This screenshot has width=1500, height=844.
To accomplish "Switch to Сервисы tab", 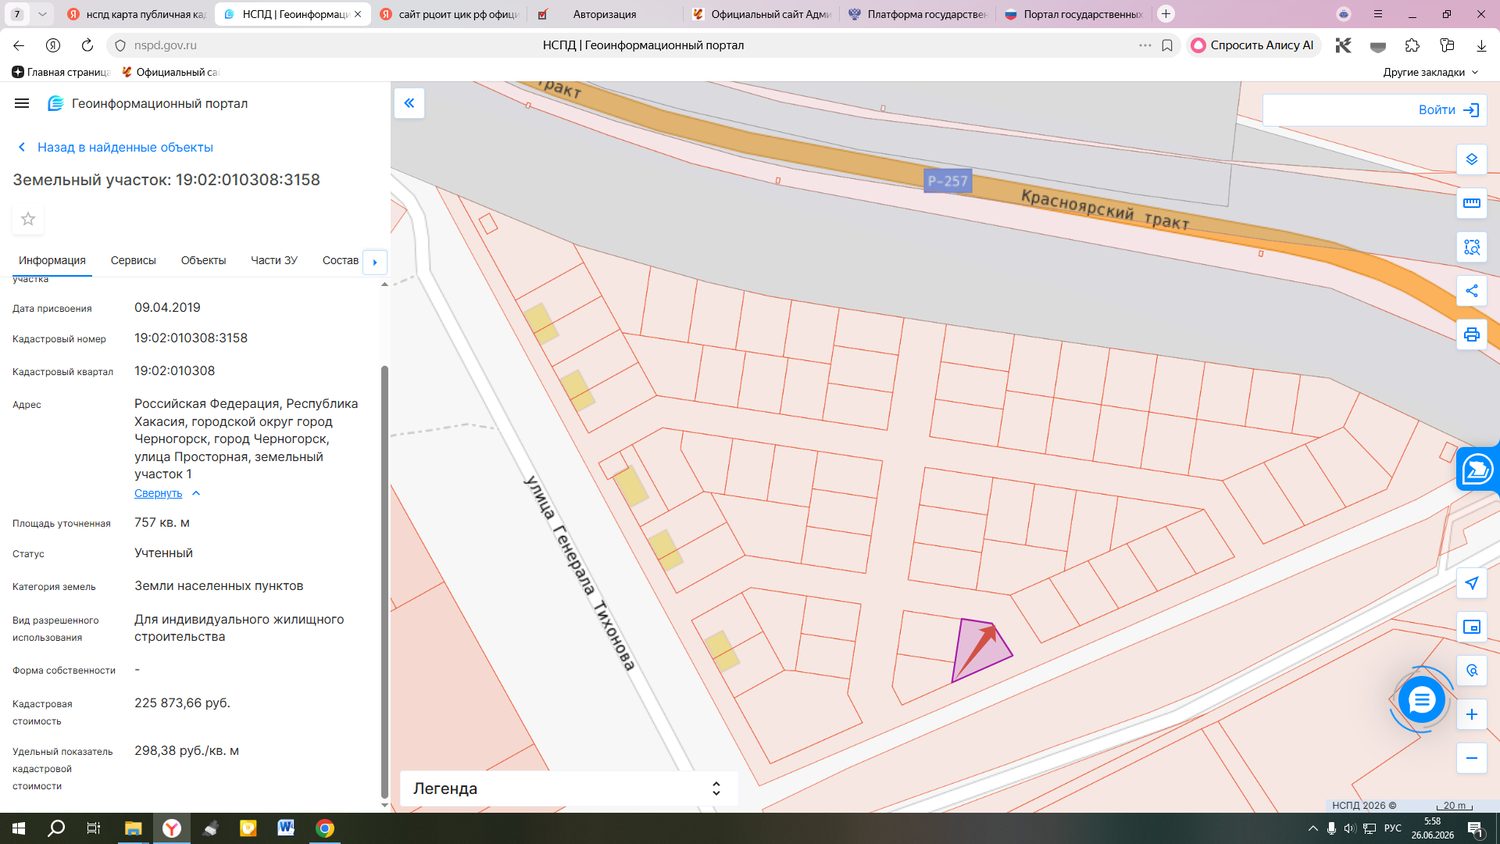I will (x=133, y=260).
